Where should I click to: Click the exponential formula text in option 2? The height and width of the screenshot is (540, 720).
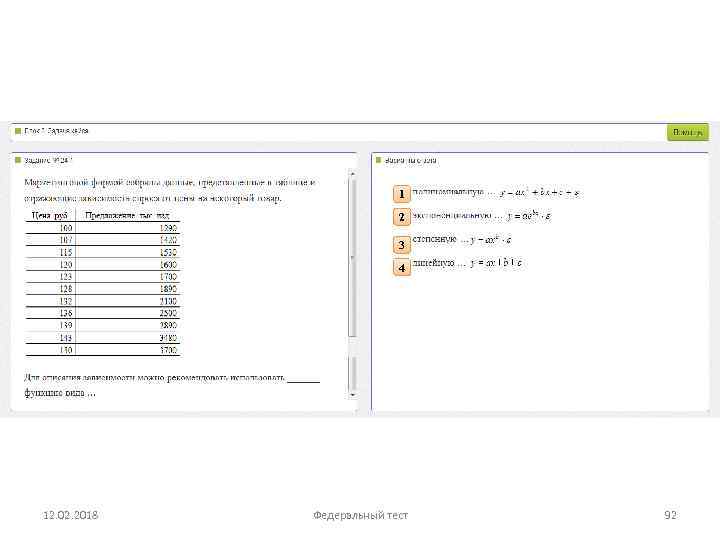(x=529, y=215)
